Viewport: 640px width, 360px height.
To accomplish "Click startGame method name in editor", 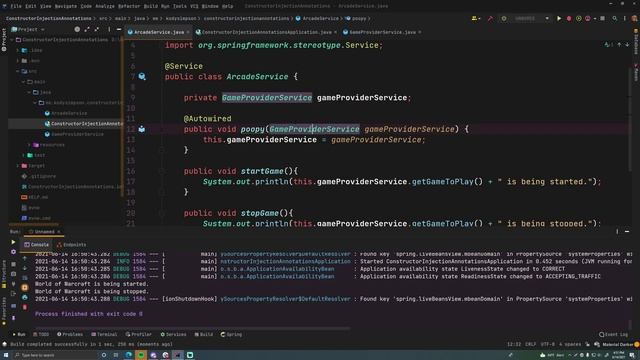I will (262, 171).
